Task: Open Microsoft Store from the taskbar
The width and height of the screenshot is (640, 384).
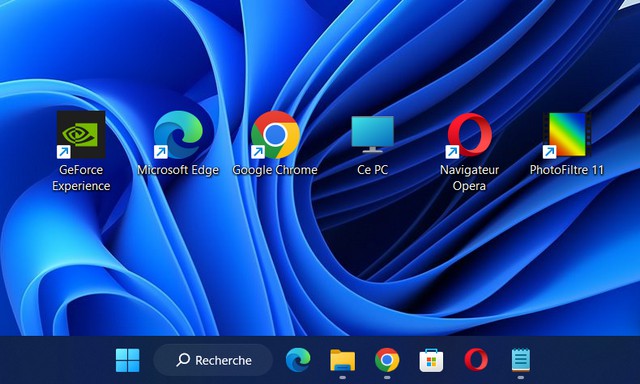Action: 431,360
